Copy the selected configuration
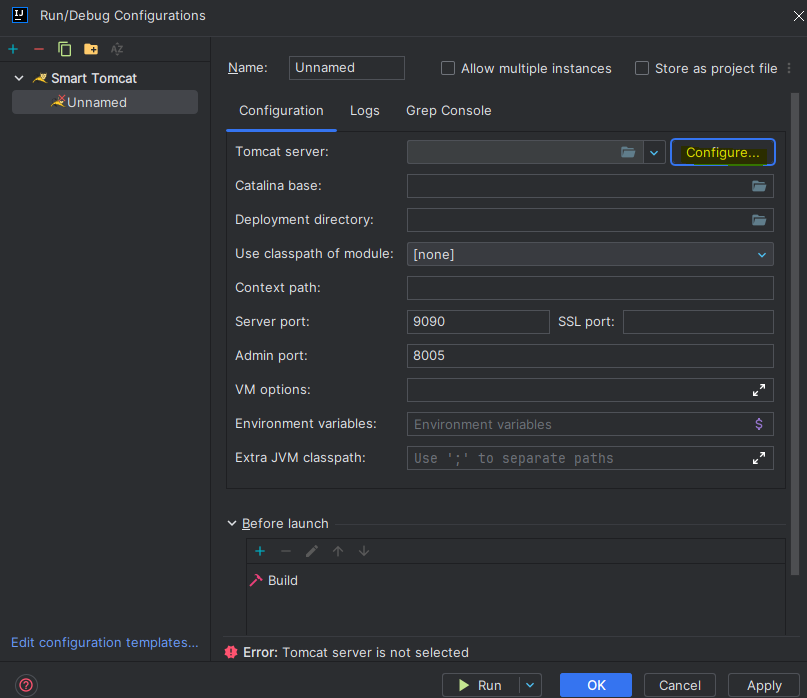Screen dimensions: 807x698 (x=64, y=49)
